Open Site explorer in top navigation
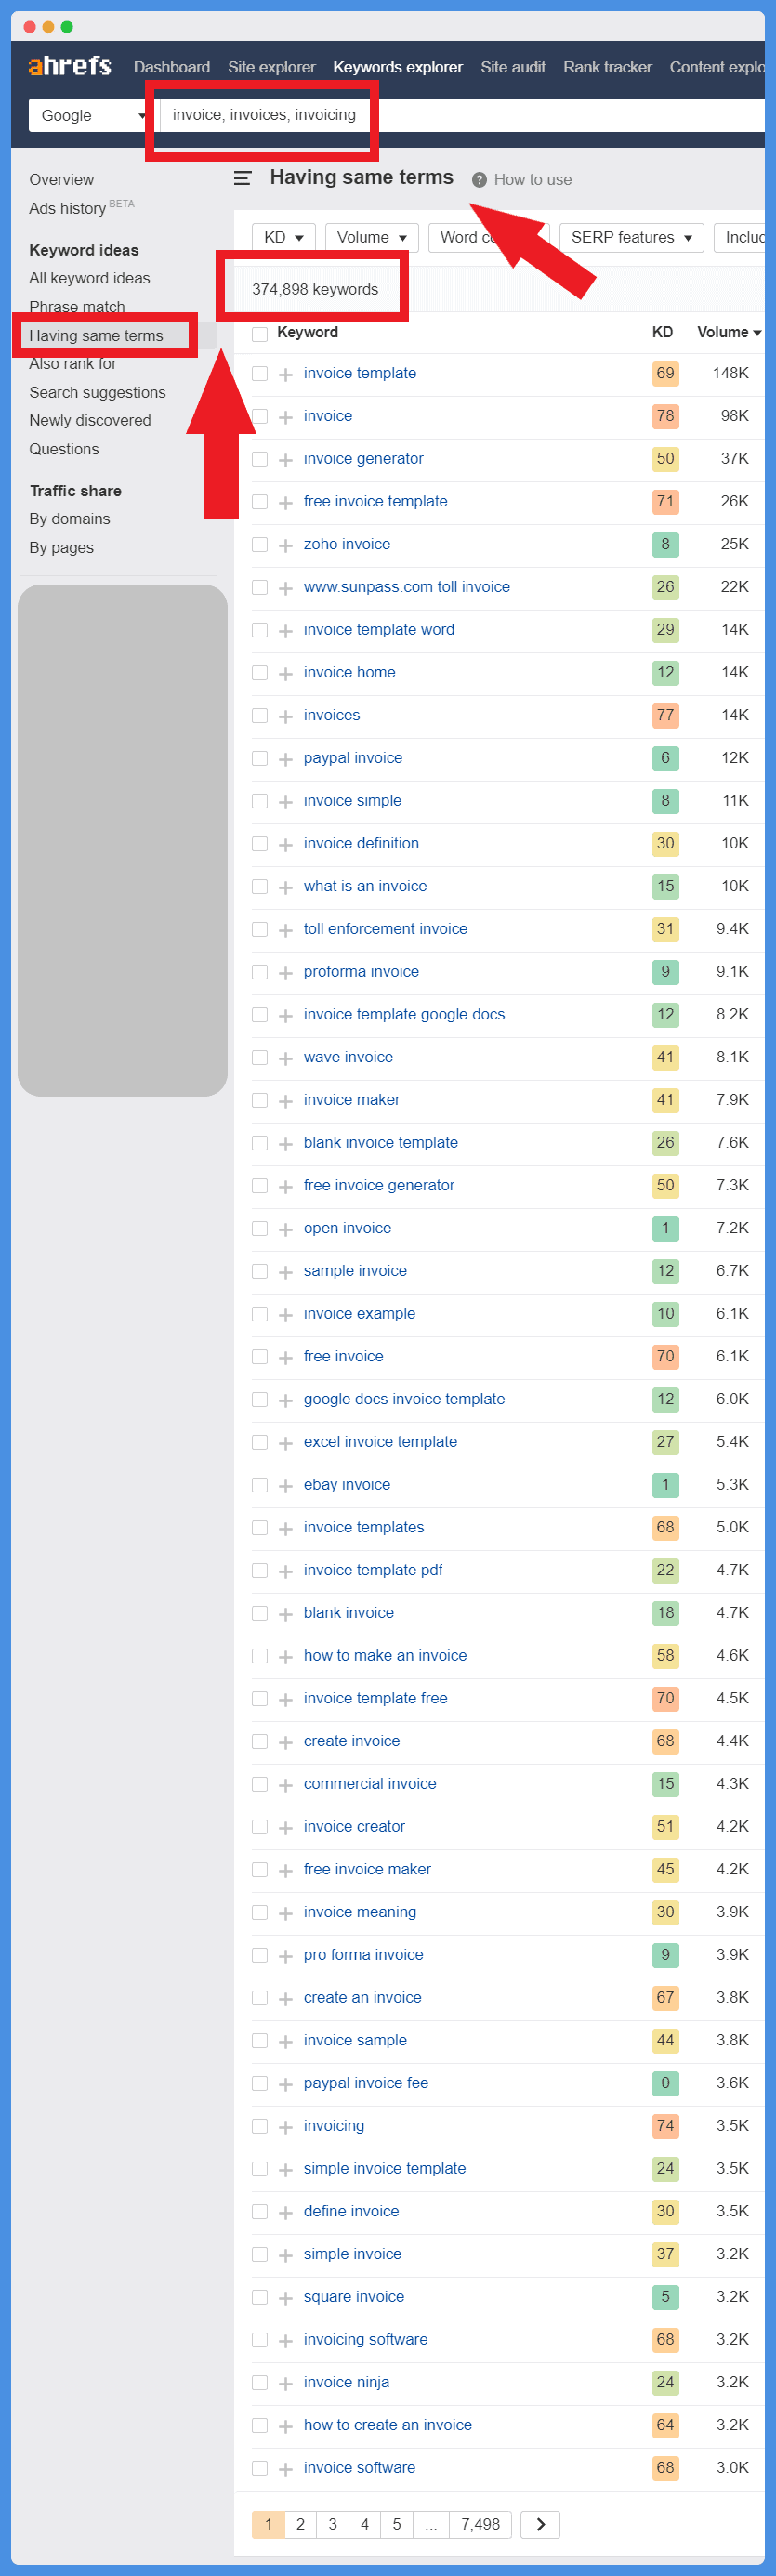776x2576 pixels. [x=271, y=67]
